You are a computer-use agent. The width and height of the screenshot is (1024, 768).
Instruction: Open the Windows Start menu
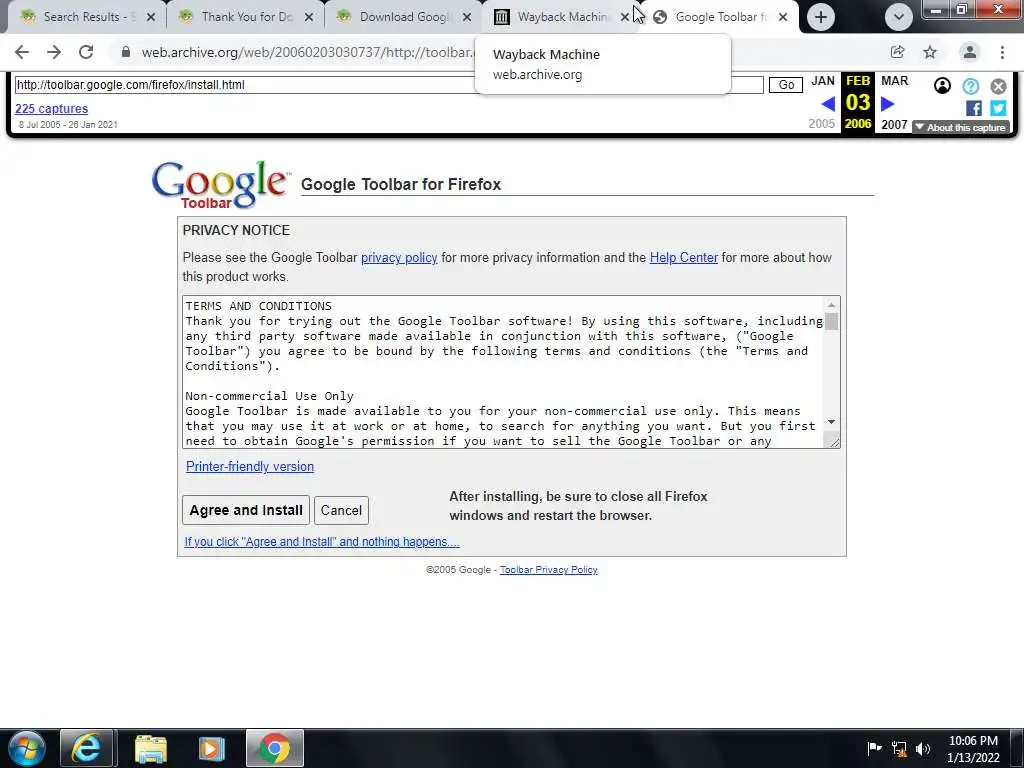tap(27, 748)
